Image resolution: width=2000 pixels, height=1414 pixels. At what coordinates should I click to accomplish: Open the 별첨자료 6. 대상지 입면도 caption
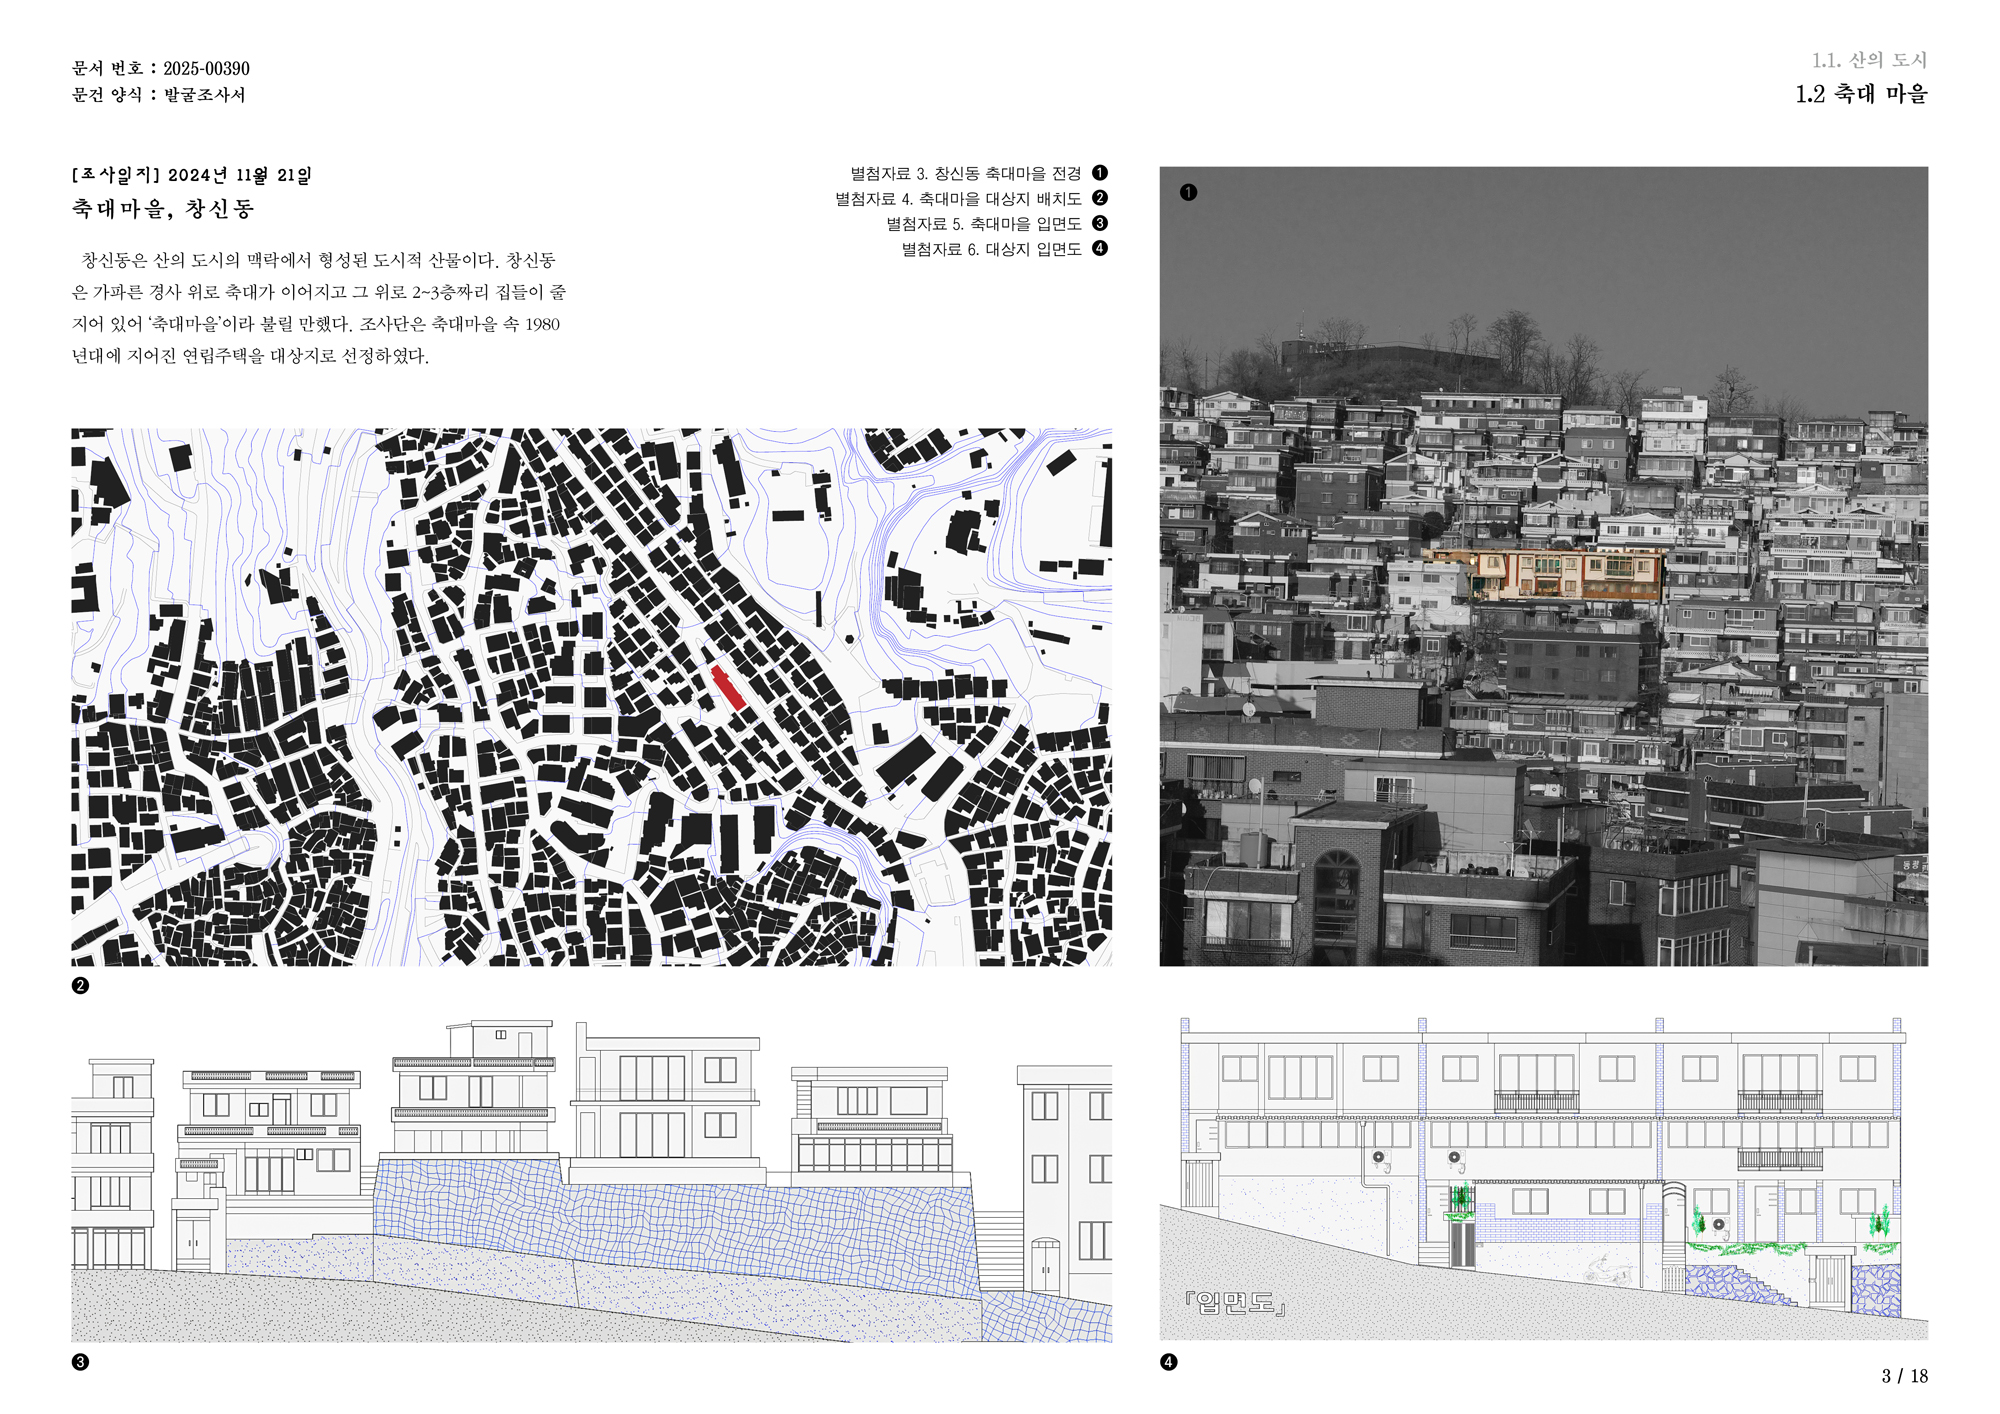click(991, 249)
